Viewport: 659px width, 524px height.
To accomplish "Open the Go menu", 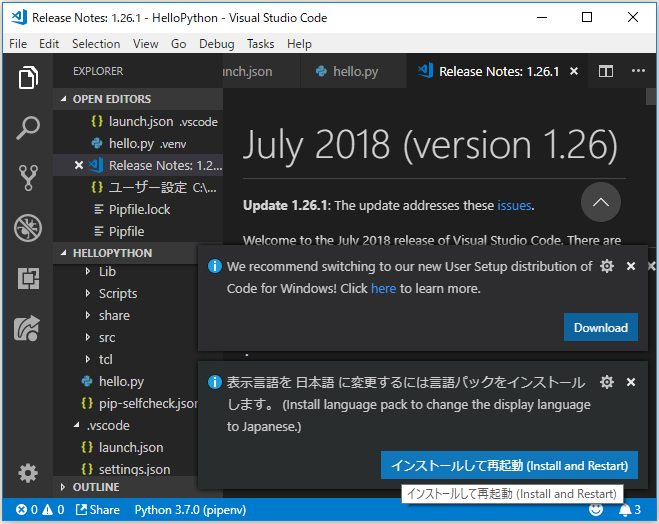I will 178,44.
